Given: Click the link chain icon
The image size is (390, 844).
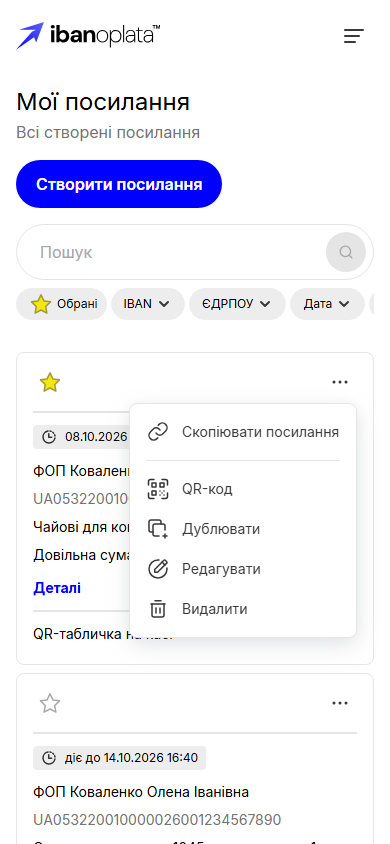Looking at the screenshot, I should [158, 432].
